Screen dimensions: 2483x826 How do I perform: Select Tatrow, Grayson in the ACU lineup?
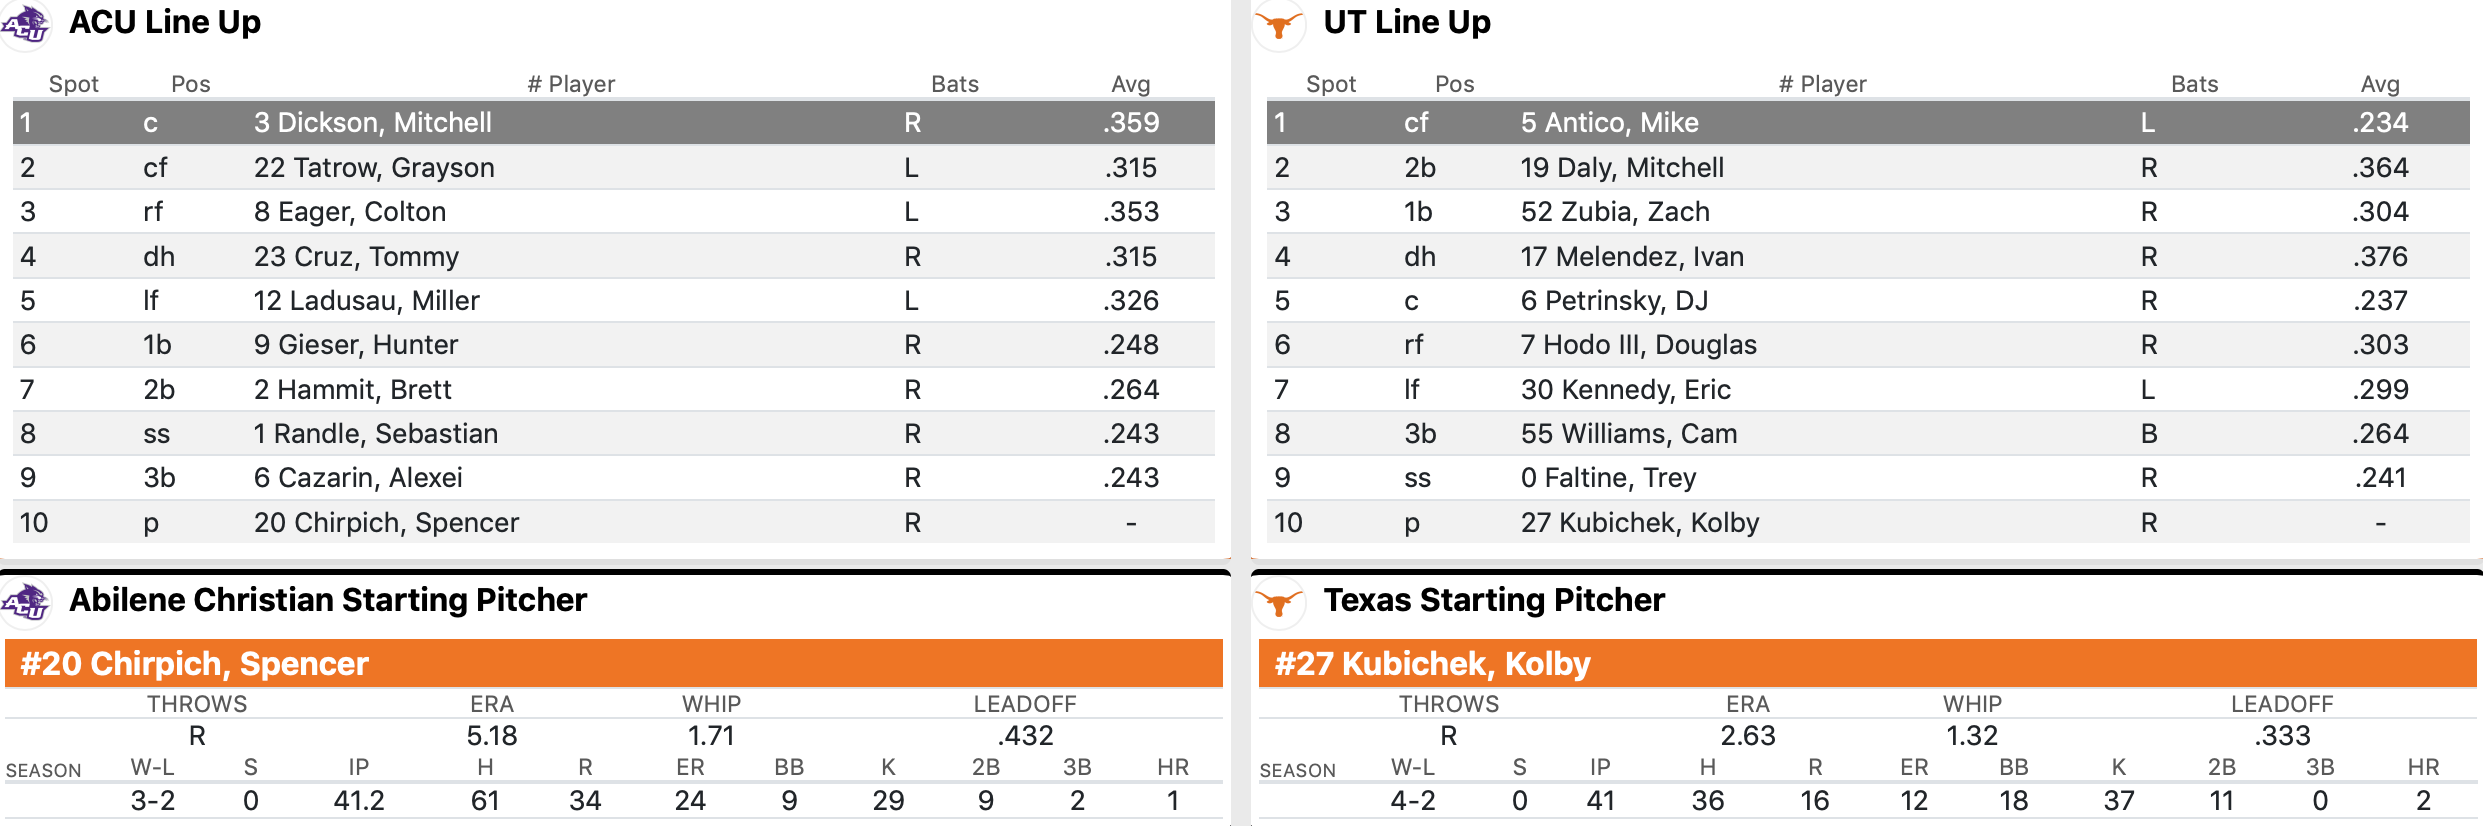374,168
